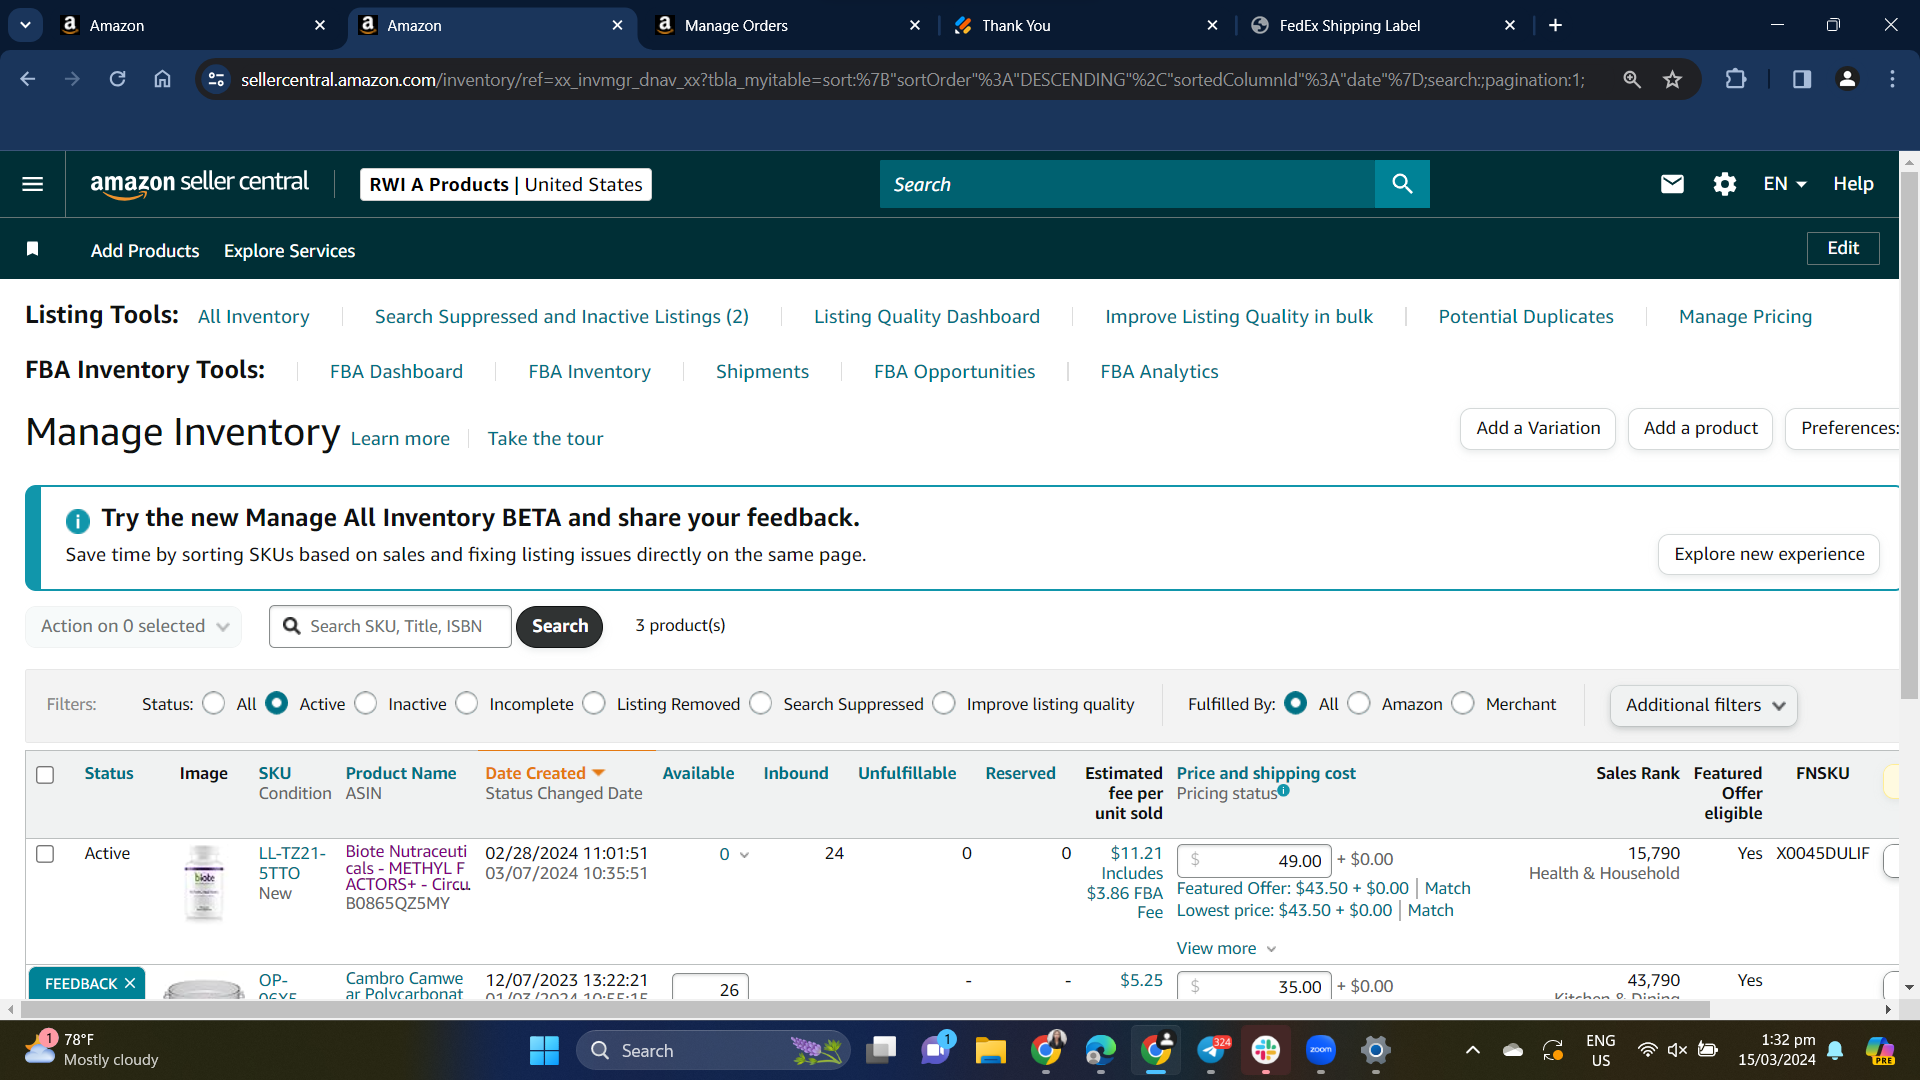Click the zoom magnifier in address bar
The image size is (1920, 1080).
click(1631, 79)
